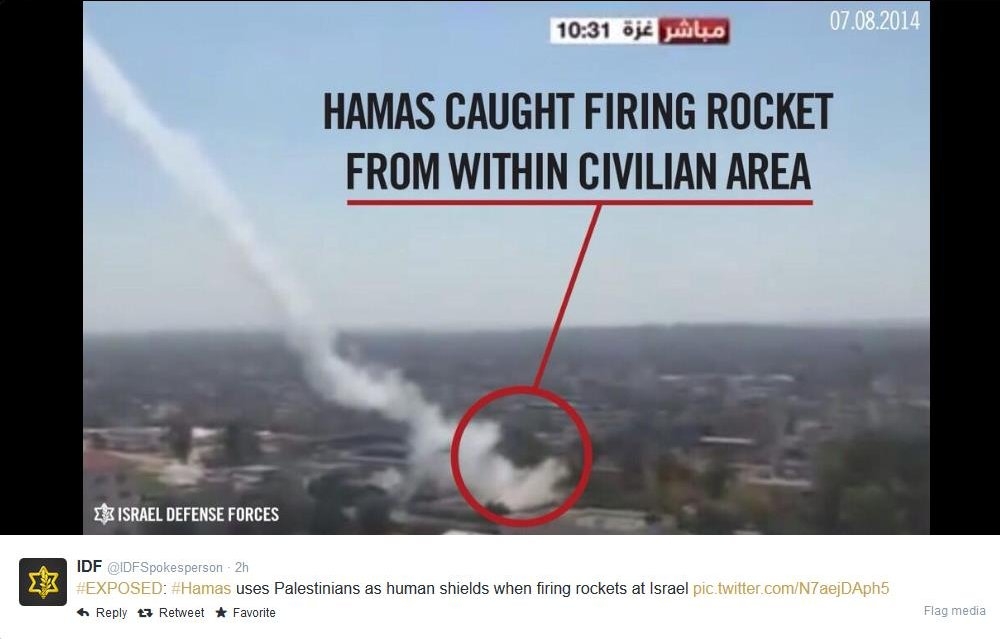Screen dimensions: 1000x639
Task: Open the 2h tweet timestamp
Action: [242, 568]
